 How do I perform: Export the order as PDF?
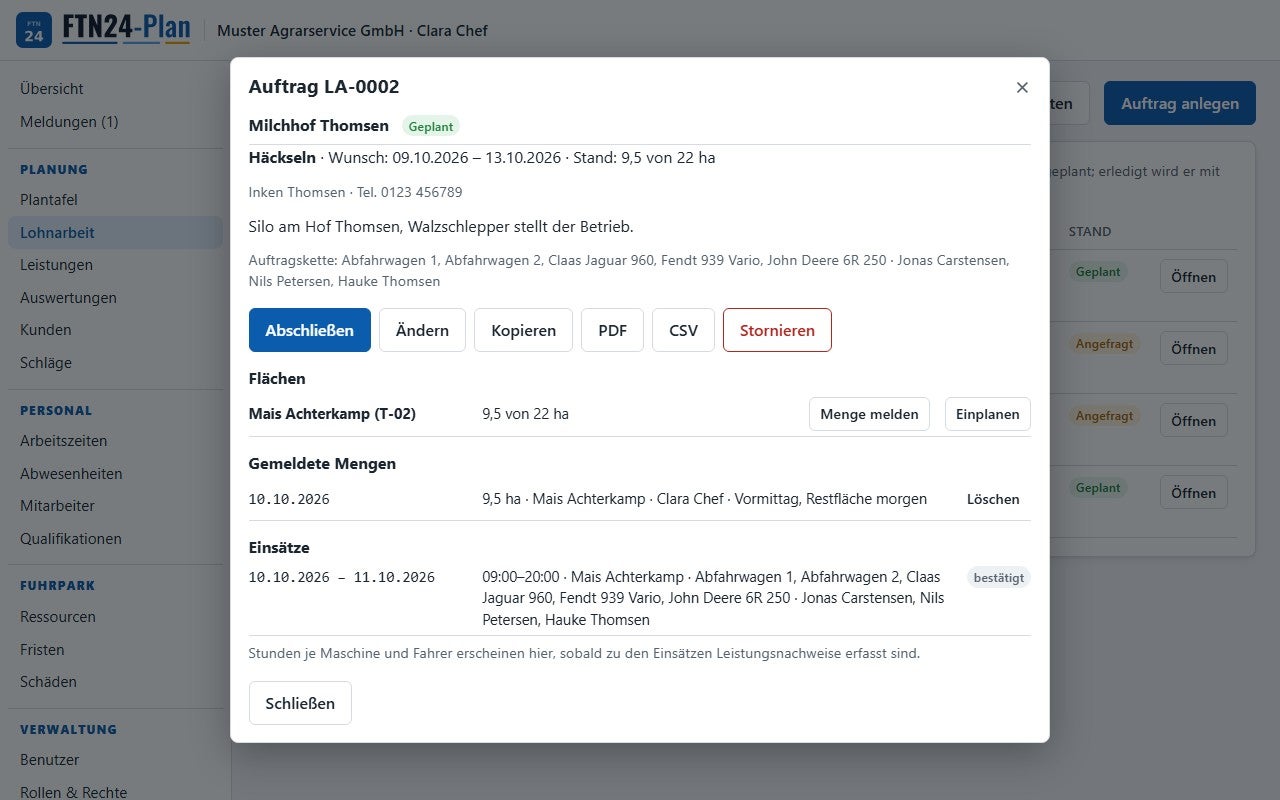612,330
